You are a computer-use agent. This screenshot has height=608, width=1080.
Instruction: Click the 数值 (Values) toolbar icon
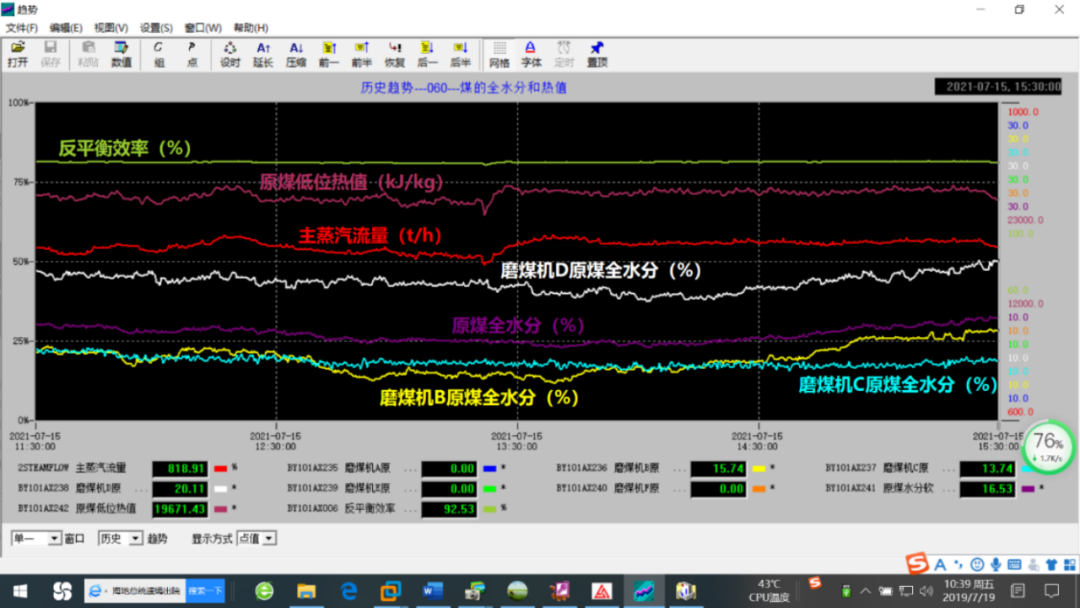121,54
